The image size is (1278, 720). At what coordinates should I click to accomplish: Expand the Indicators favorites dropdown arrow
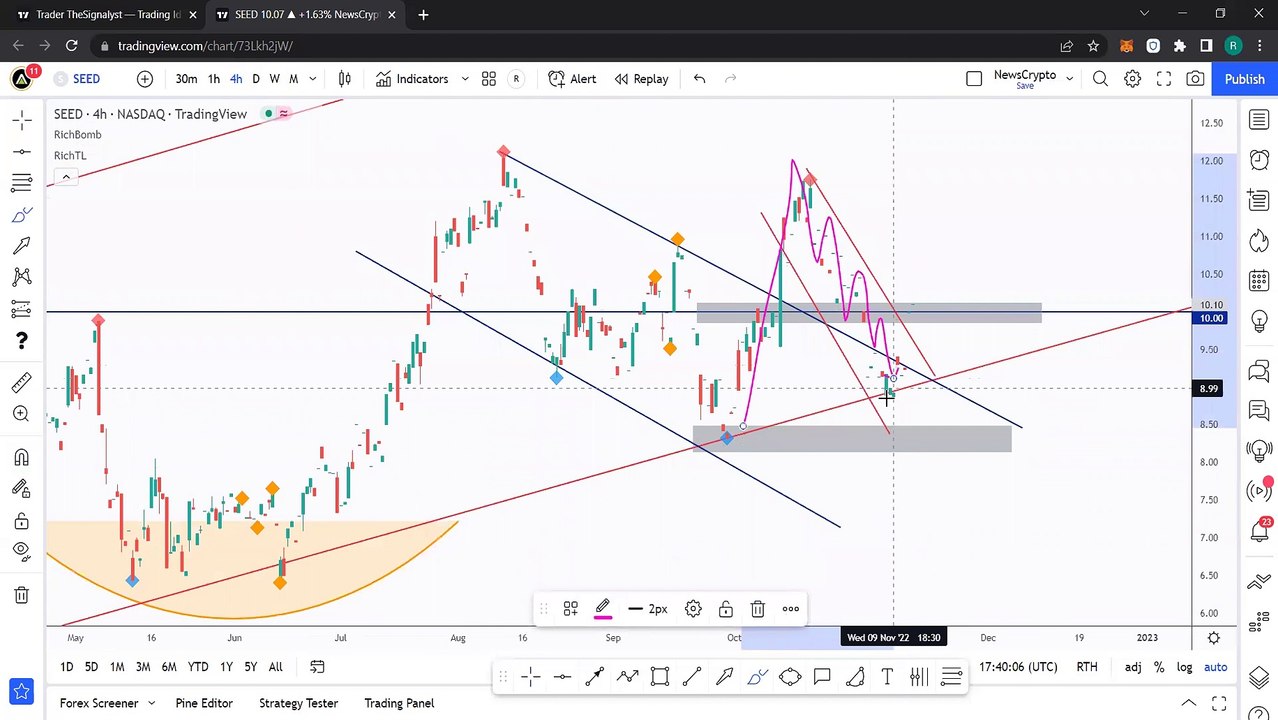465,79
